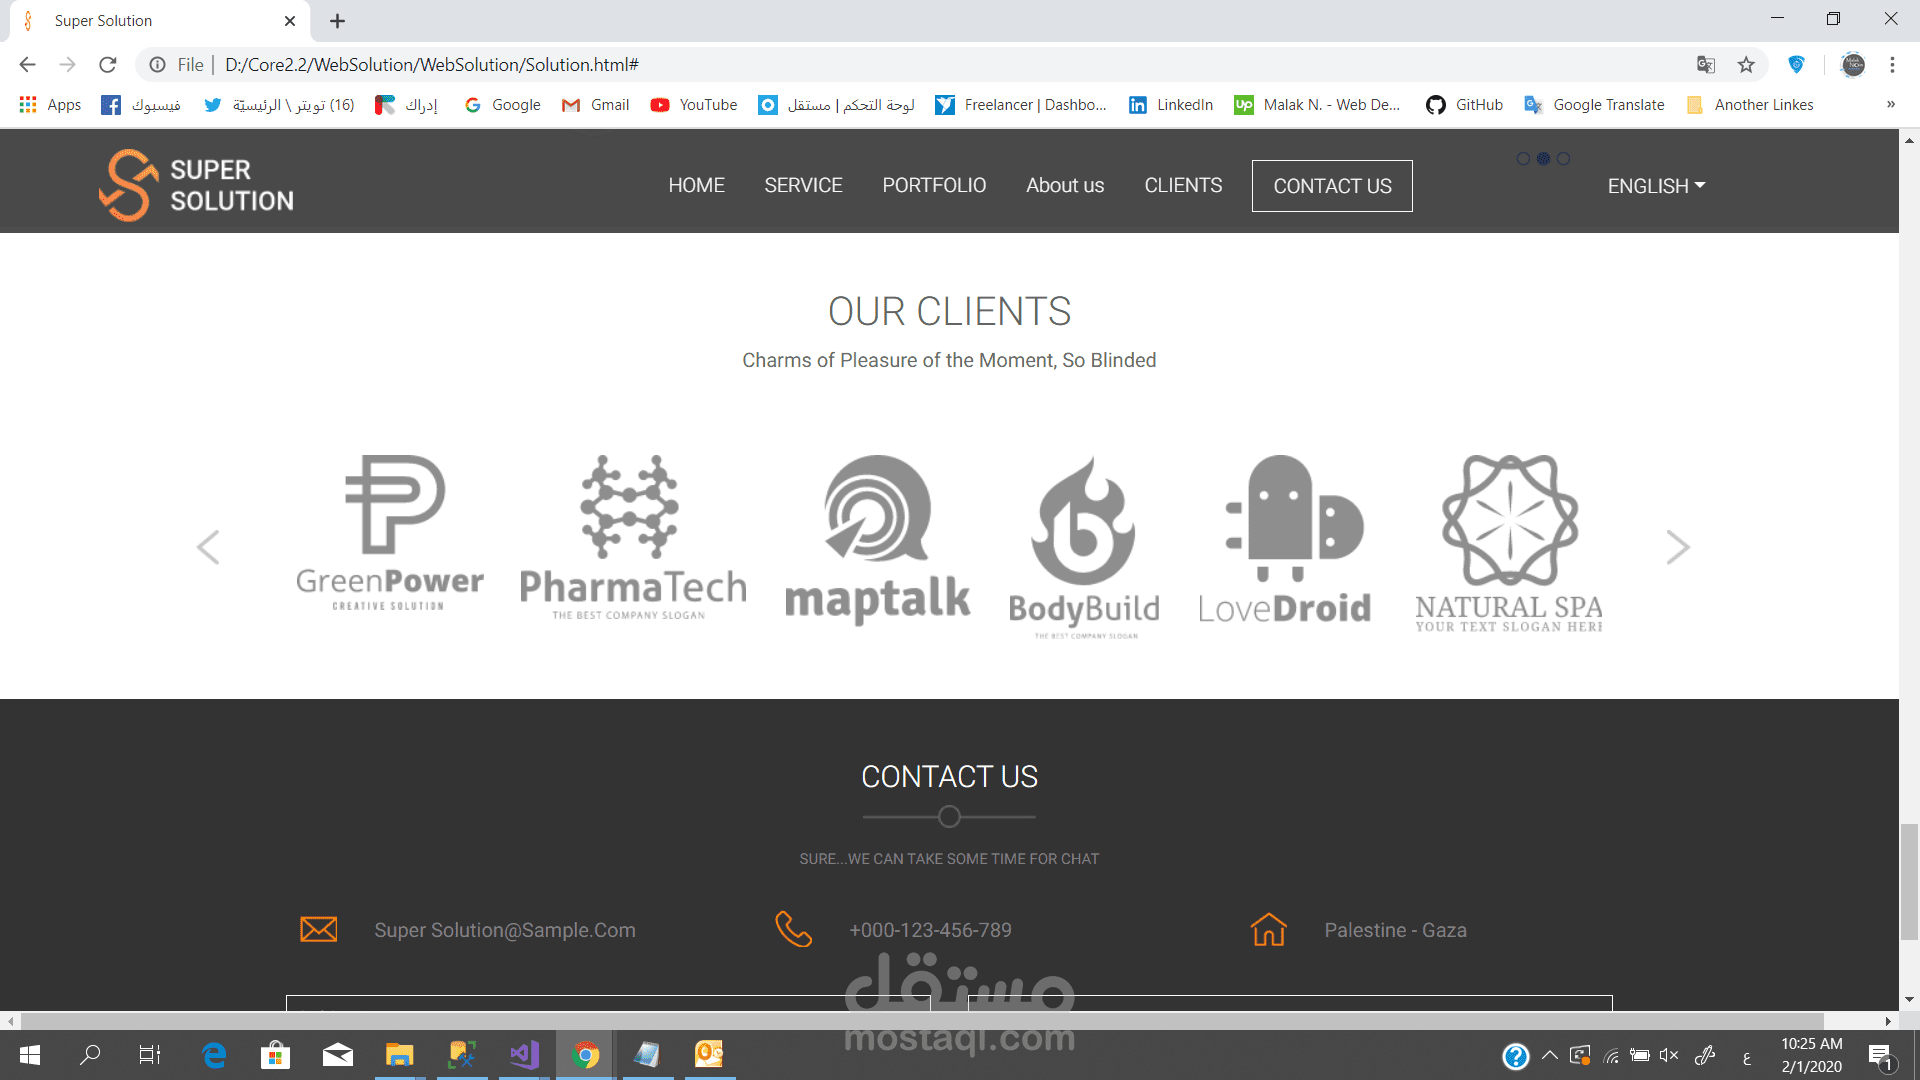Screen dimensions: 1920x1080
Task: Select the first carousel indicator dot
Action: point(1523,159)
